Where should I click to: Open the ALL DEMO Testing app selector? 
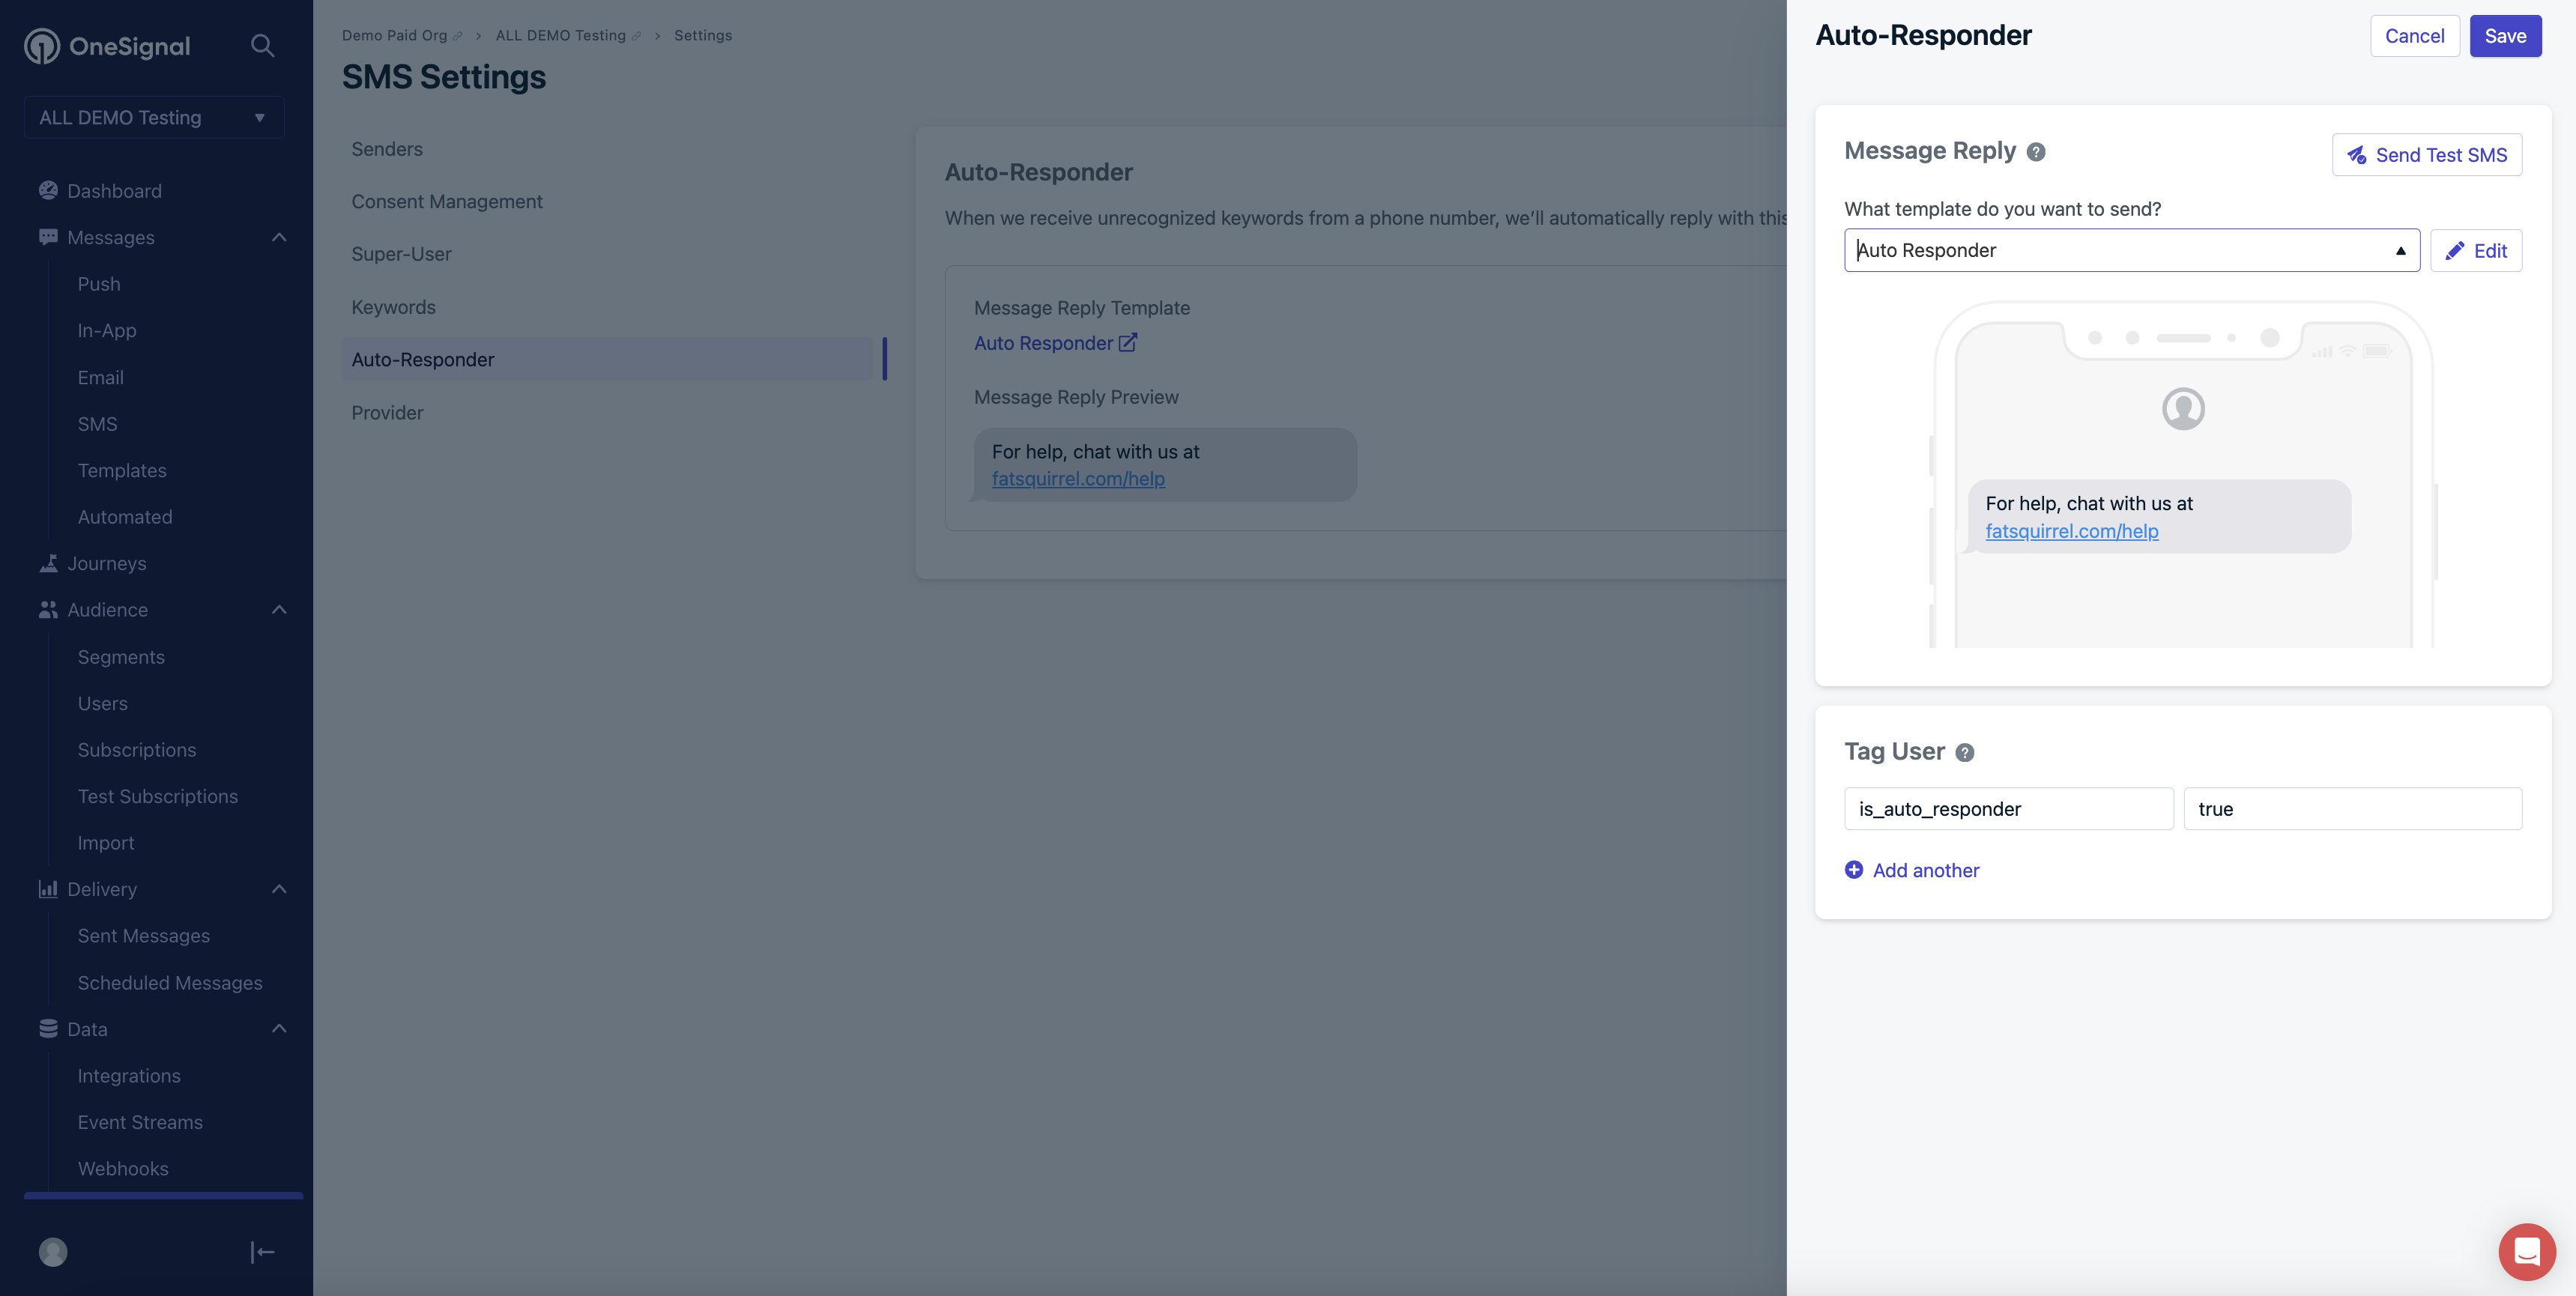[x=154, y=117]
